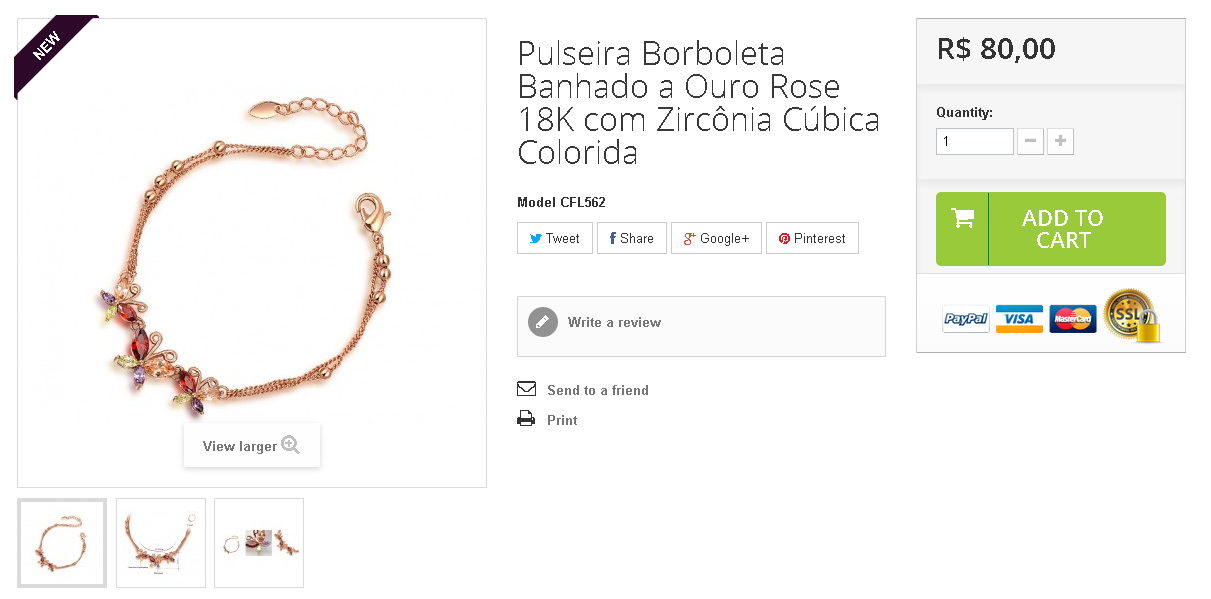The width and height of the screenshot is (1211, 599).
Task: Click the Twitter bird icon on Tweet
Action: click(535, 239)
